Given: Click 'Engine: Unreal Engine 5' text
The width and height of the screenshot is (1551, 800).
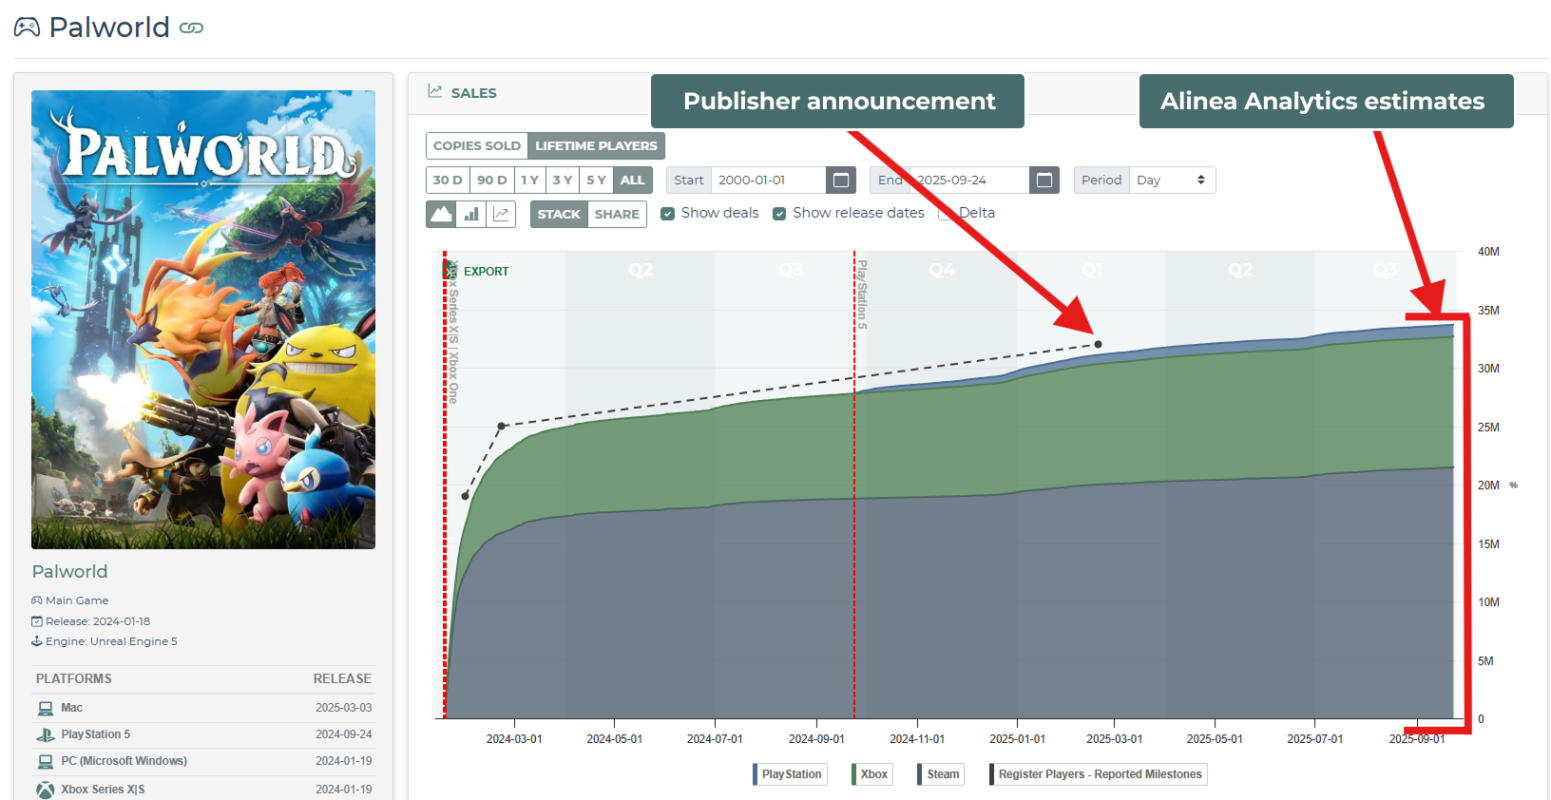Looking at the screenshot, I should [111, 642].
